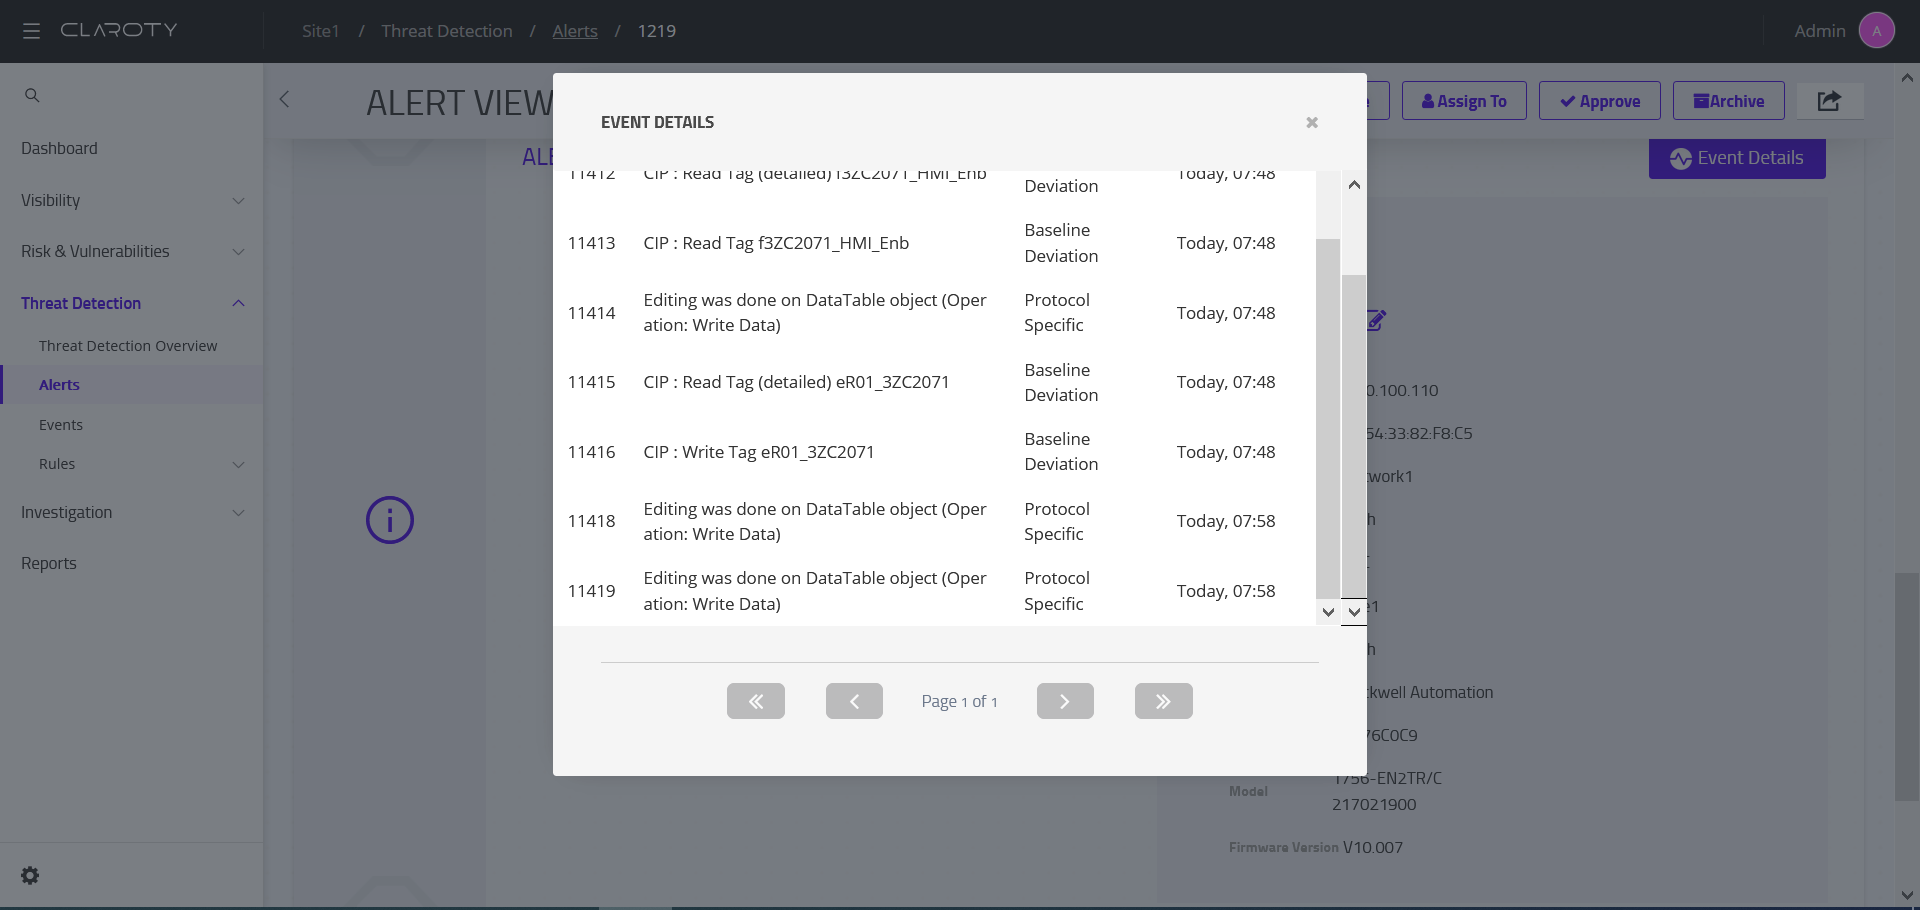Close the Event Details dialog
1920x910 pixels.
(x=1312, y=122)
